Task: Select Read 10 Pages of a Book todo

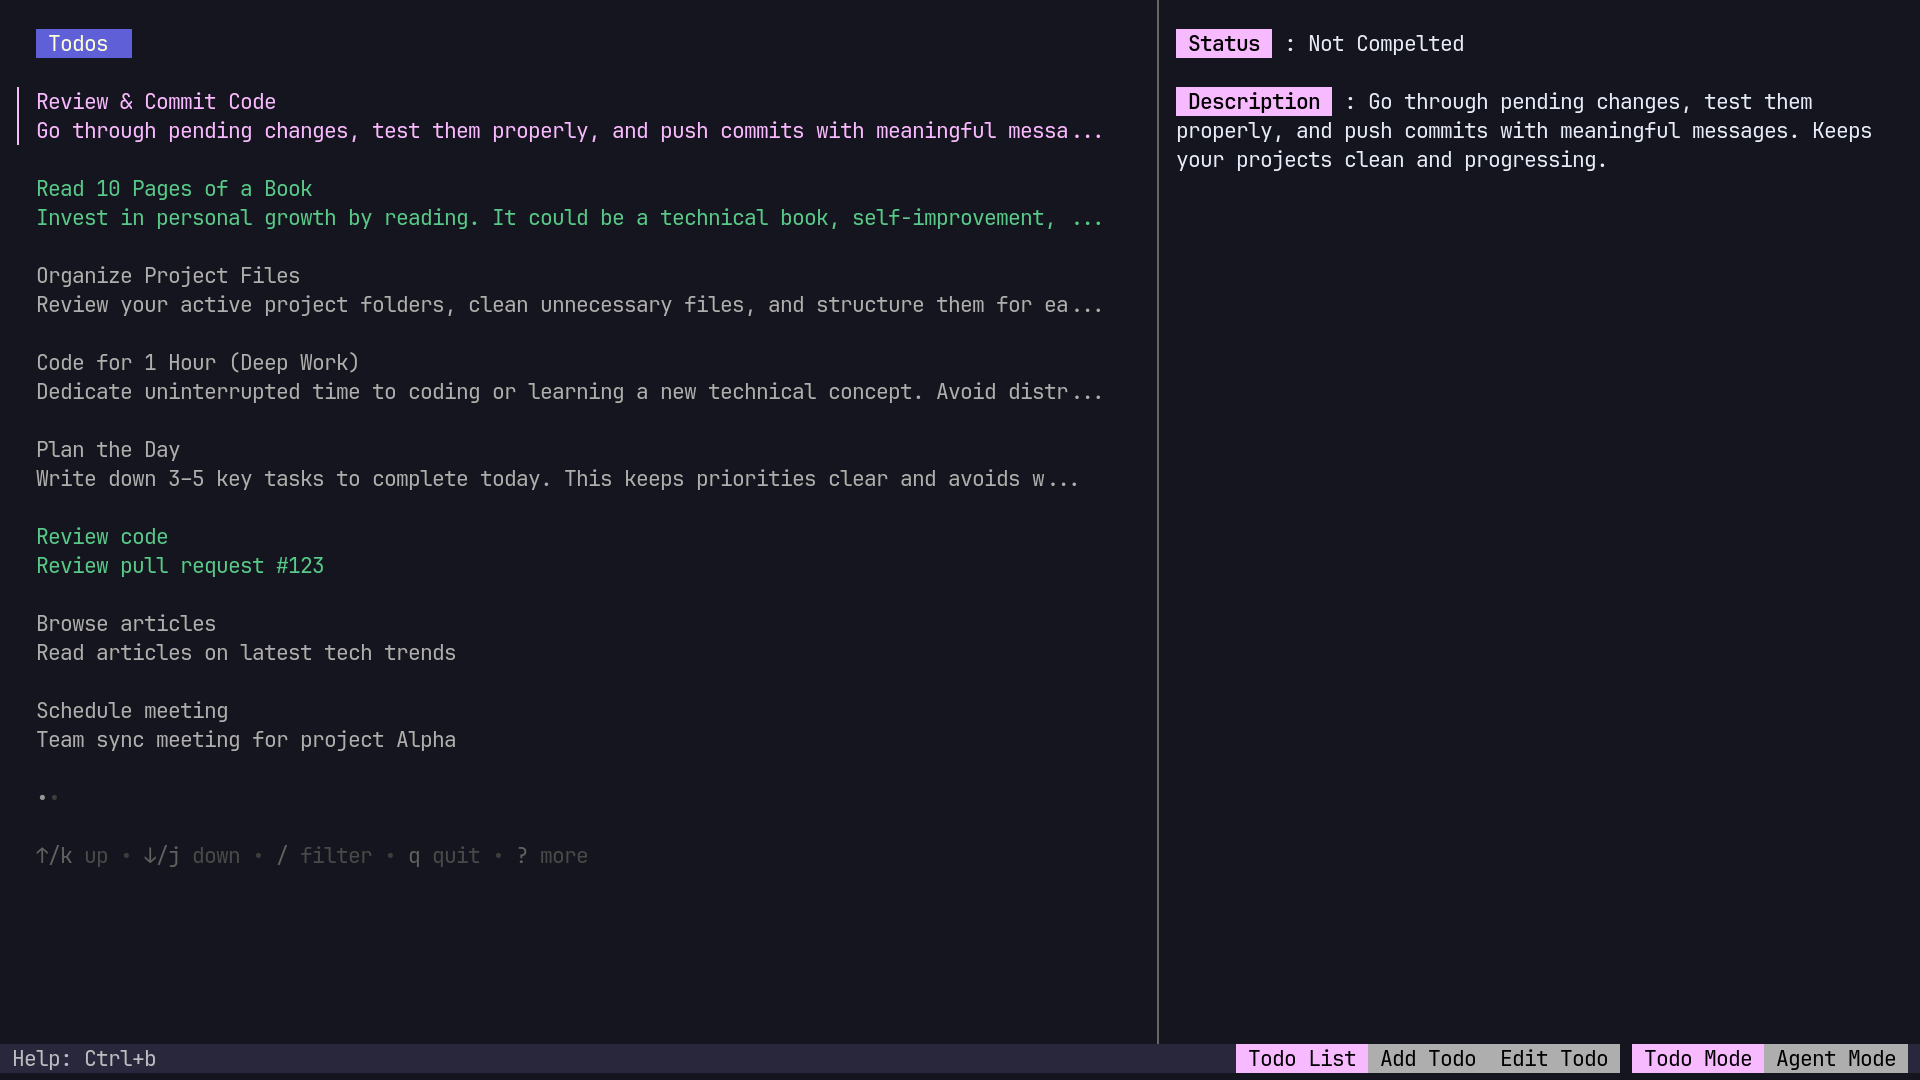Action: [174, 189]
